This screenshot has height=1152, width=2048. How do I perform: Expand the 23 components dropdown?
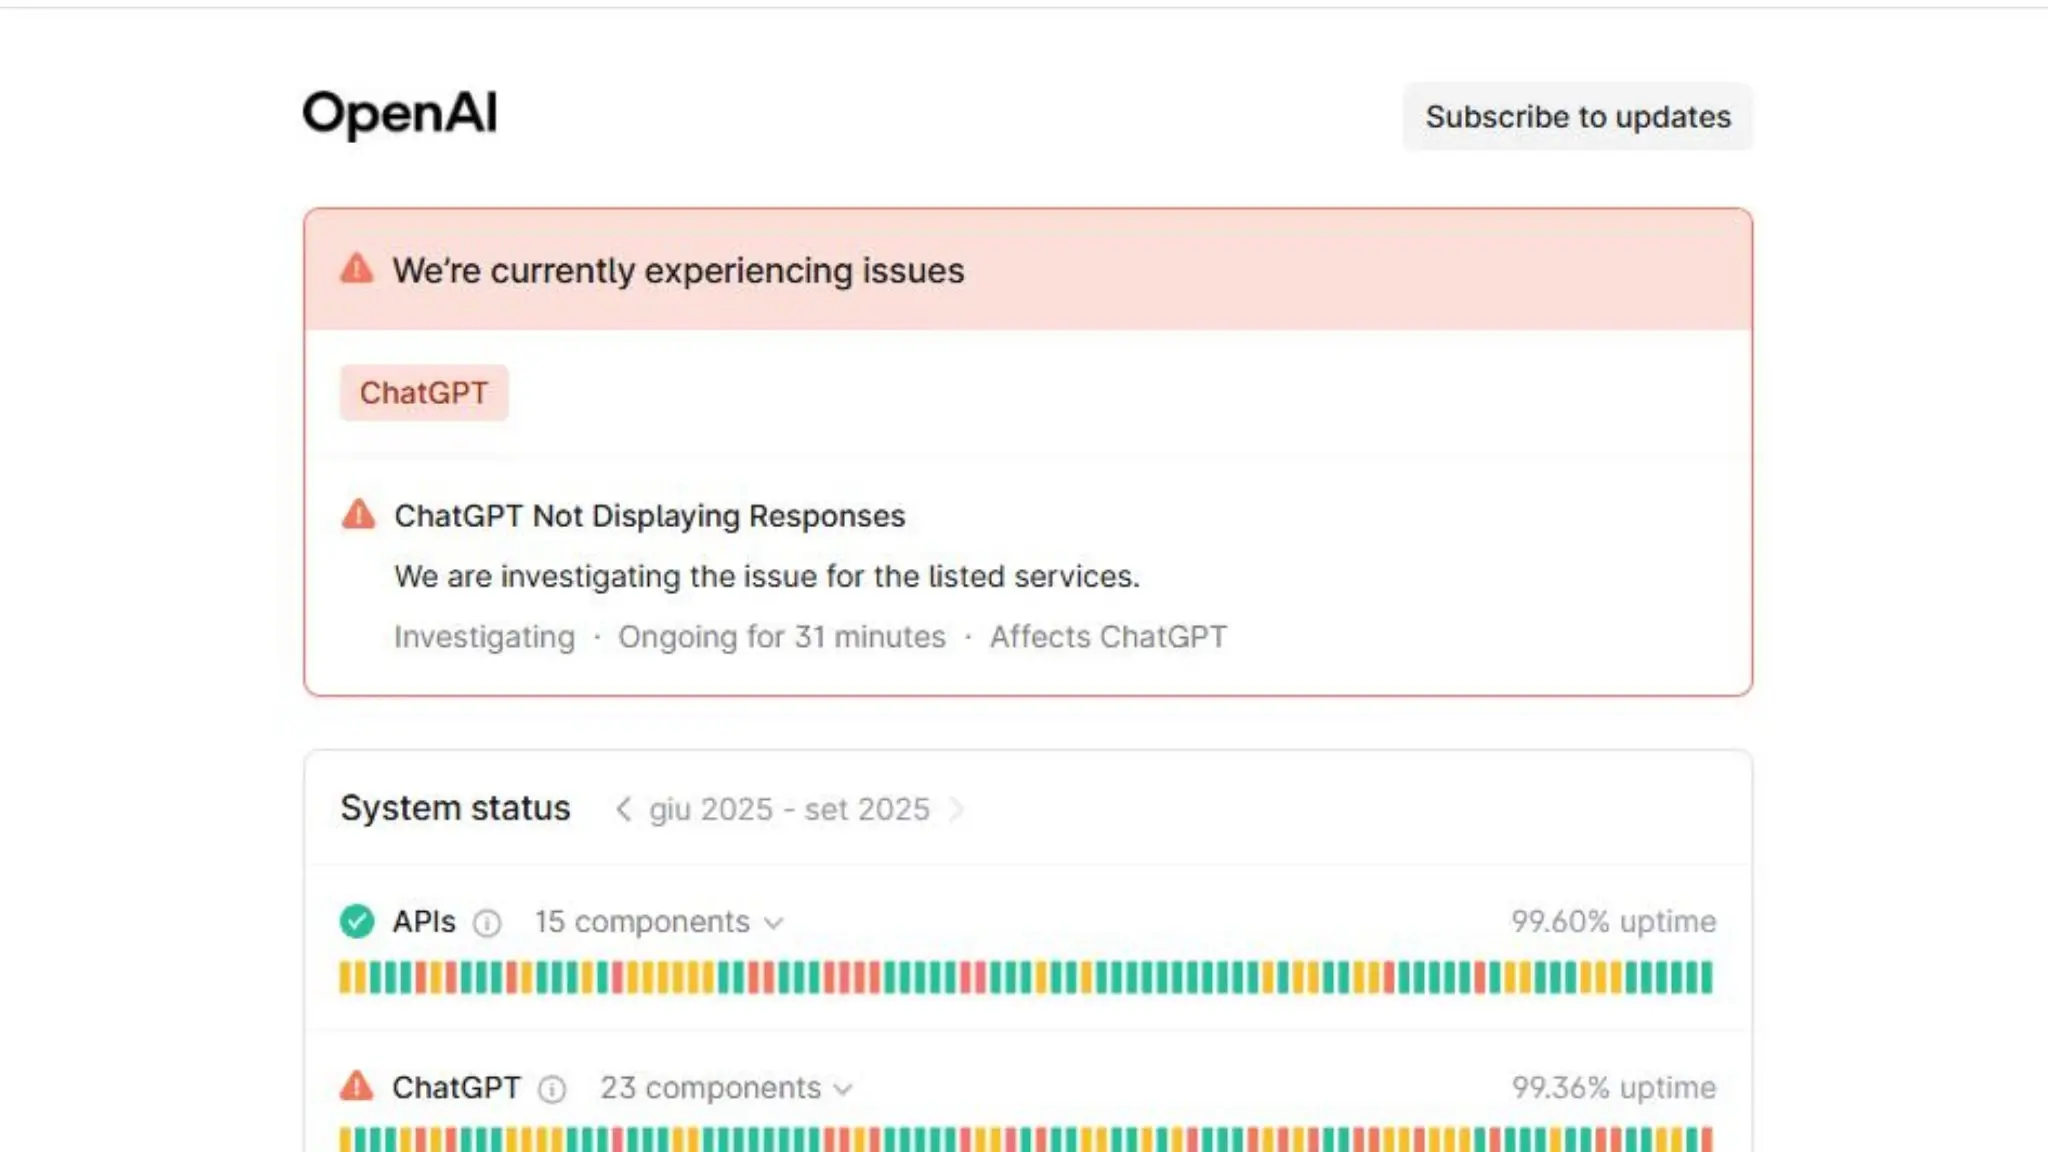pos(727,1088)
